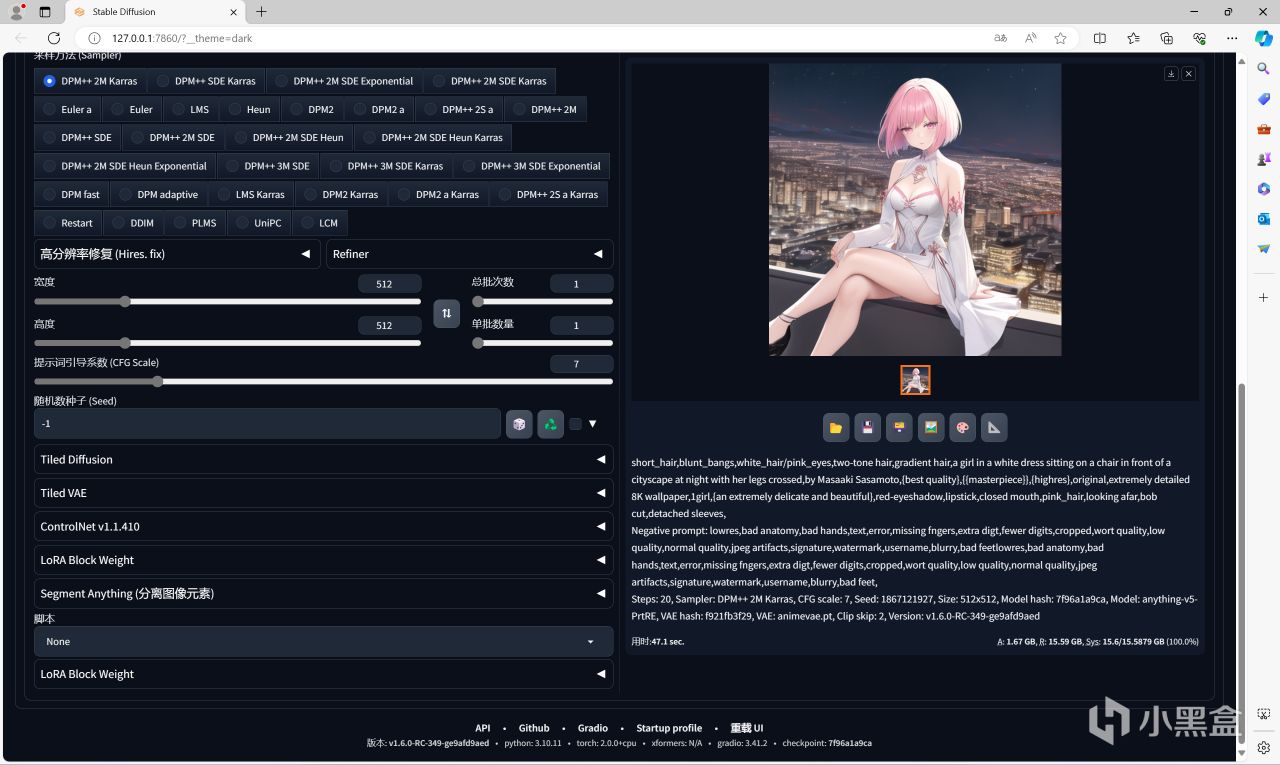Open the favorites list
Image resolution: width=1280 pixels, height=765 pixels.
click(1133, 38)
